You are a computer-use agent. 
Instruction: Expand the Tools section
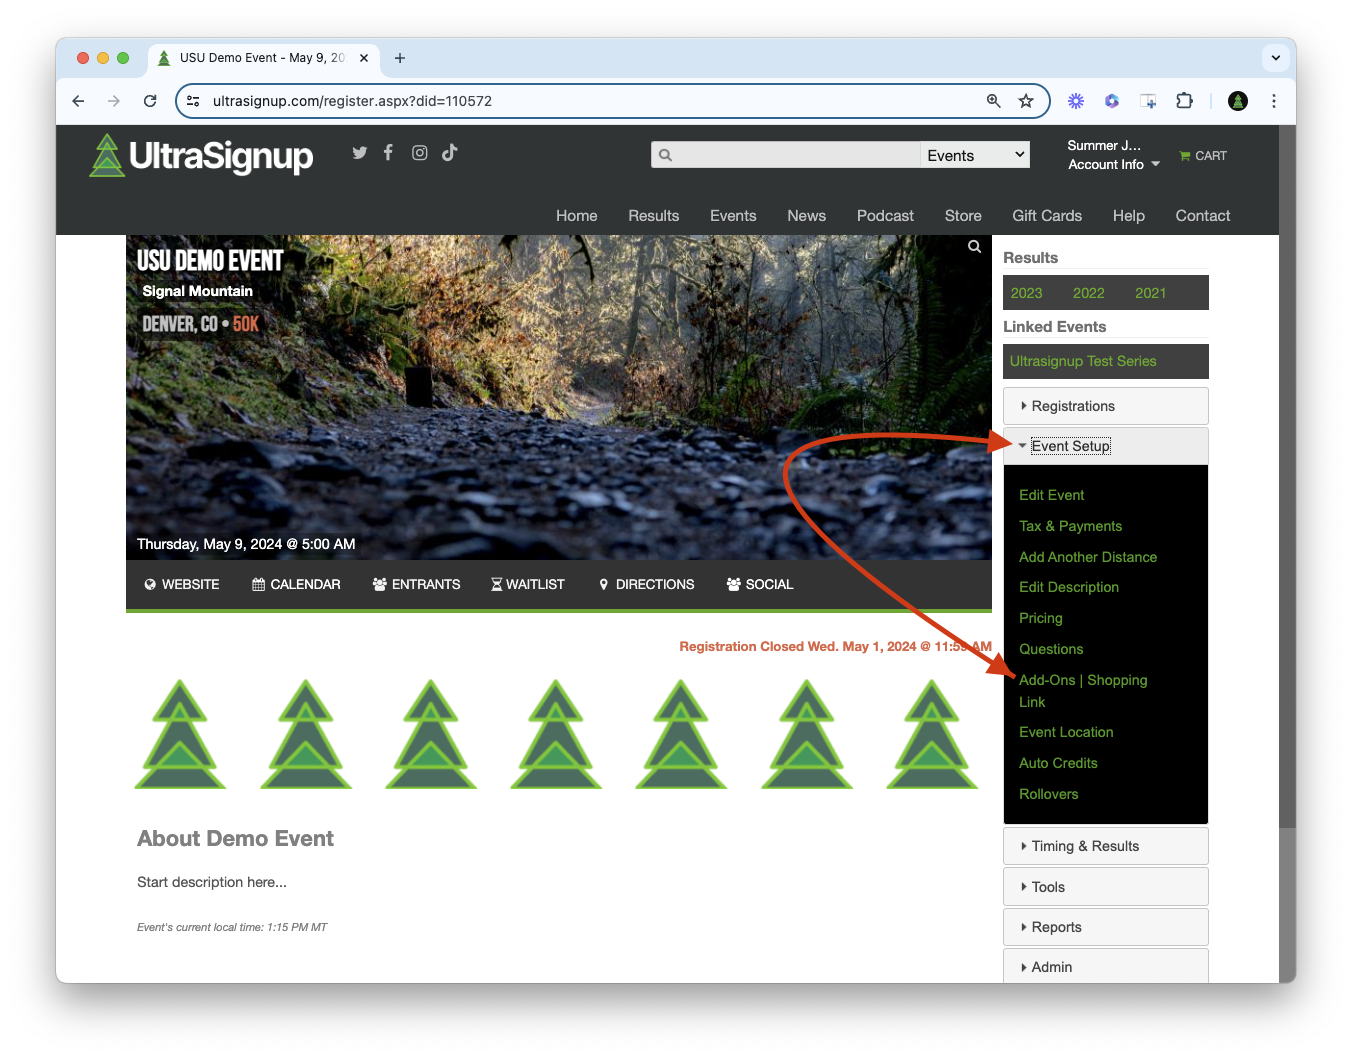pyautogui.click(x=1106, y=887)
